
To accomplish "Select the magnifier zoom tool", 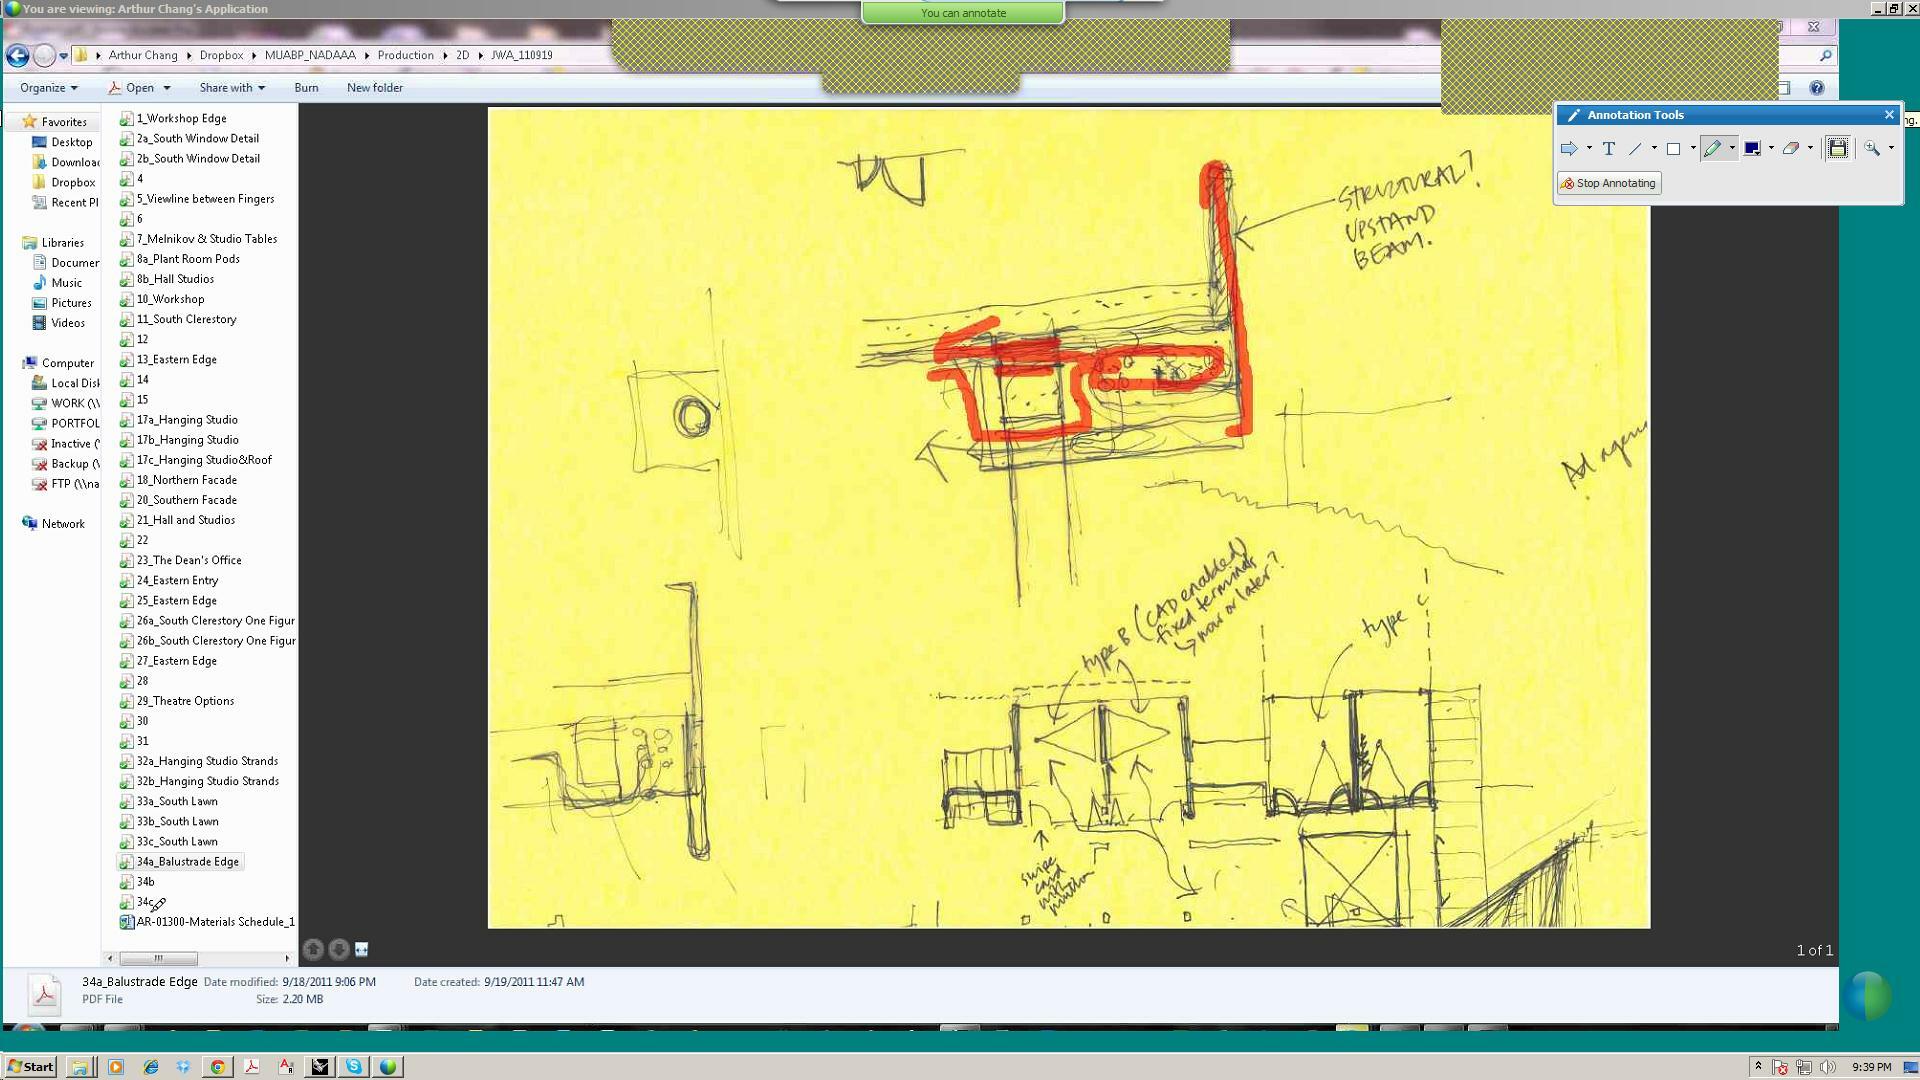I will pyautogui.click(x=1871, y=148).
